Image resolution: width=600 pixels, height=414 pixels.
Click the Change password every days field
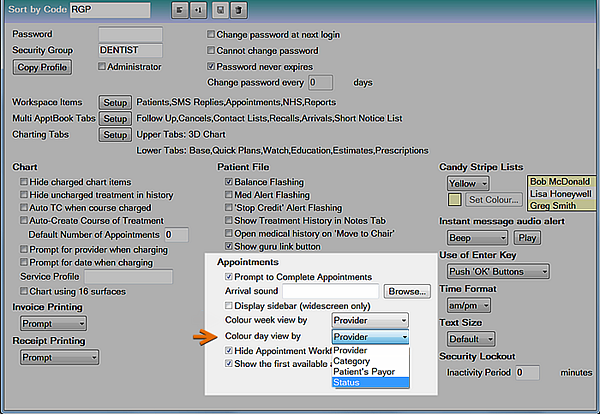321,82
